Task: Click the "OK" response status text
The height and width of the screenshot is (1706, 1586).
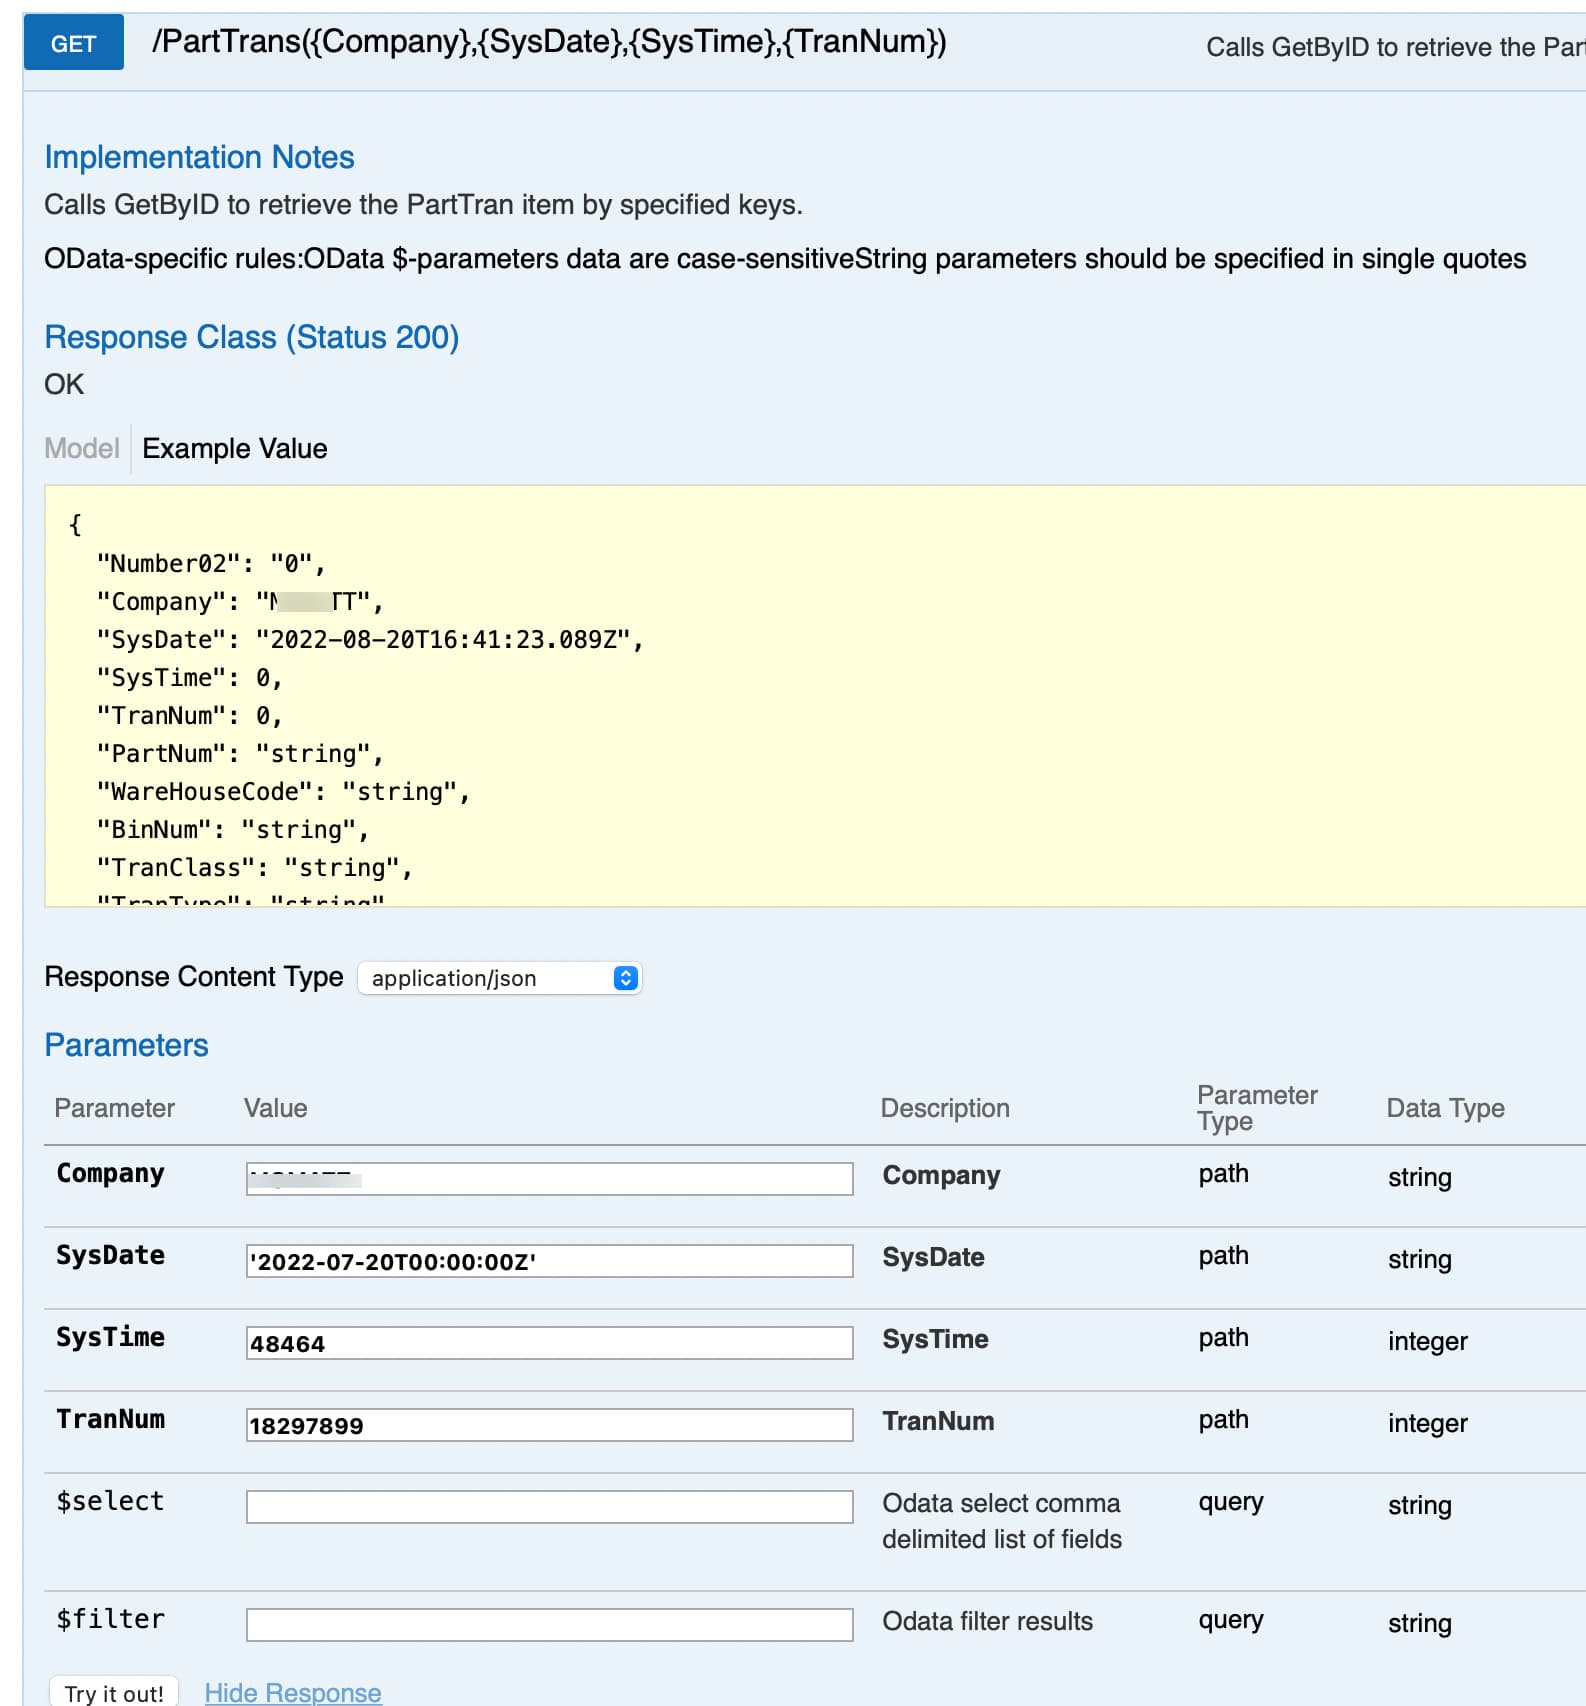Action: tap(64, 385)
